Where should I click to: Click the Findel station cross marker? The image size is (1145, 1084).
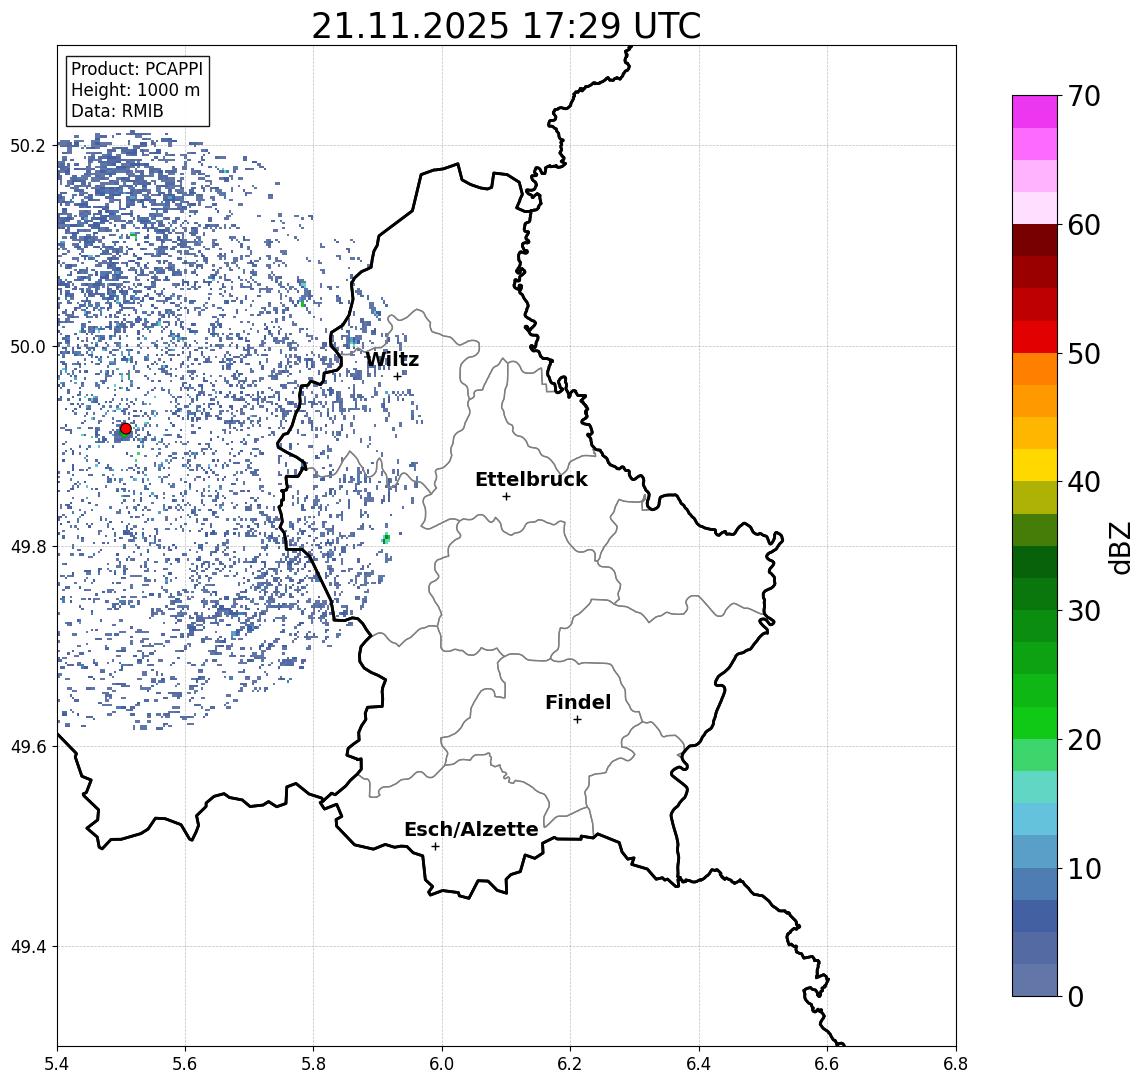click(x=577, y=720)
